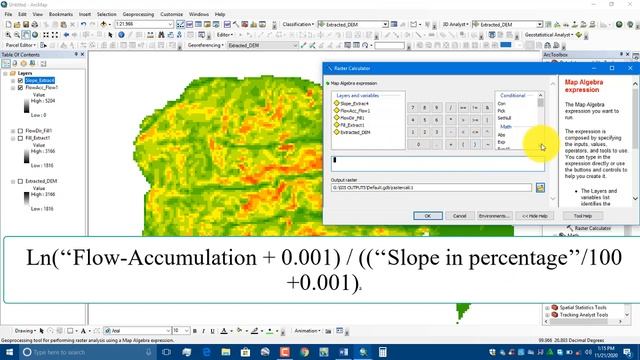Screen dimensions: 640x360
Task: Select the Identify tool blue icon
Action: click(x=121, y=35)
